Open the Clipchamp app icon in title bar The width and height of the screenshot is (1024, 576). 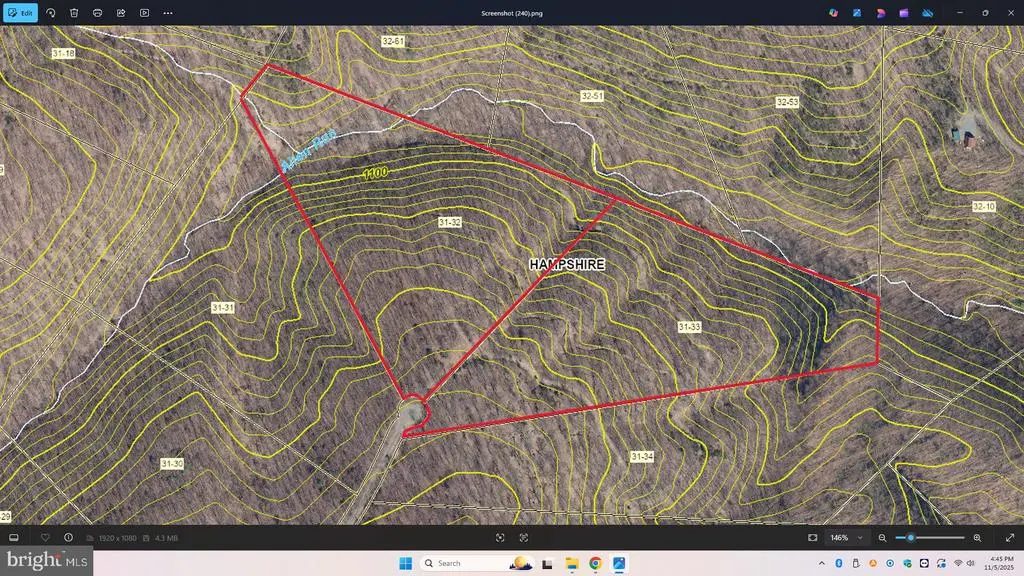click(x=881, y=13)
